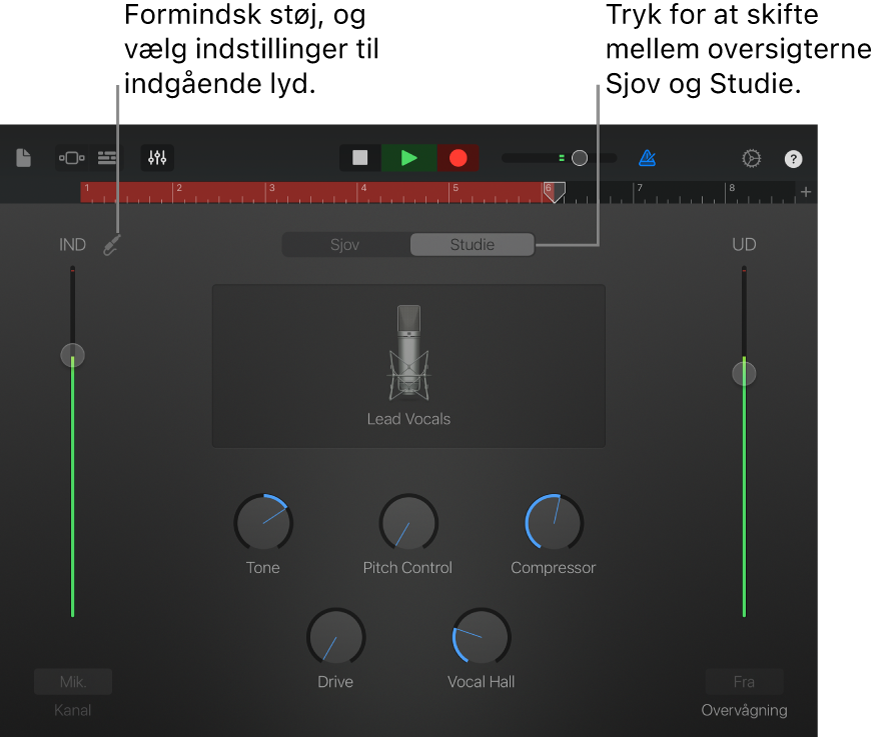The height and width of the screenshot is (739, 896).
Task: Open the track controls mixer icon
Action: 157,158
